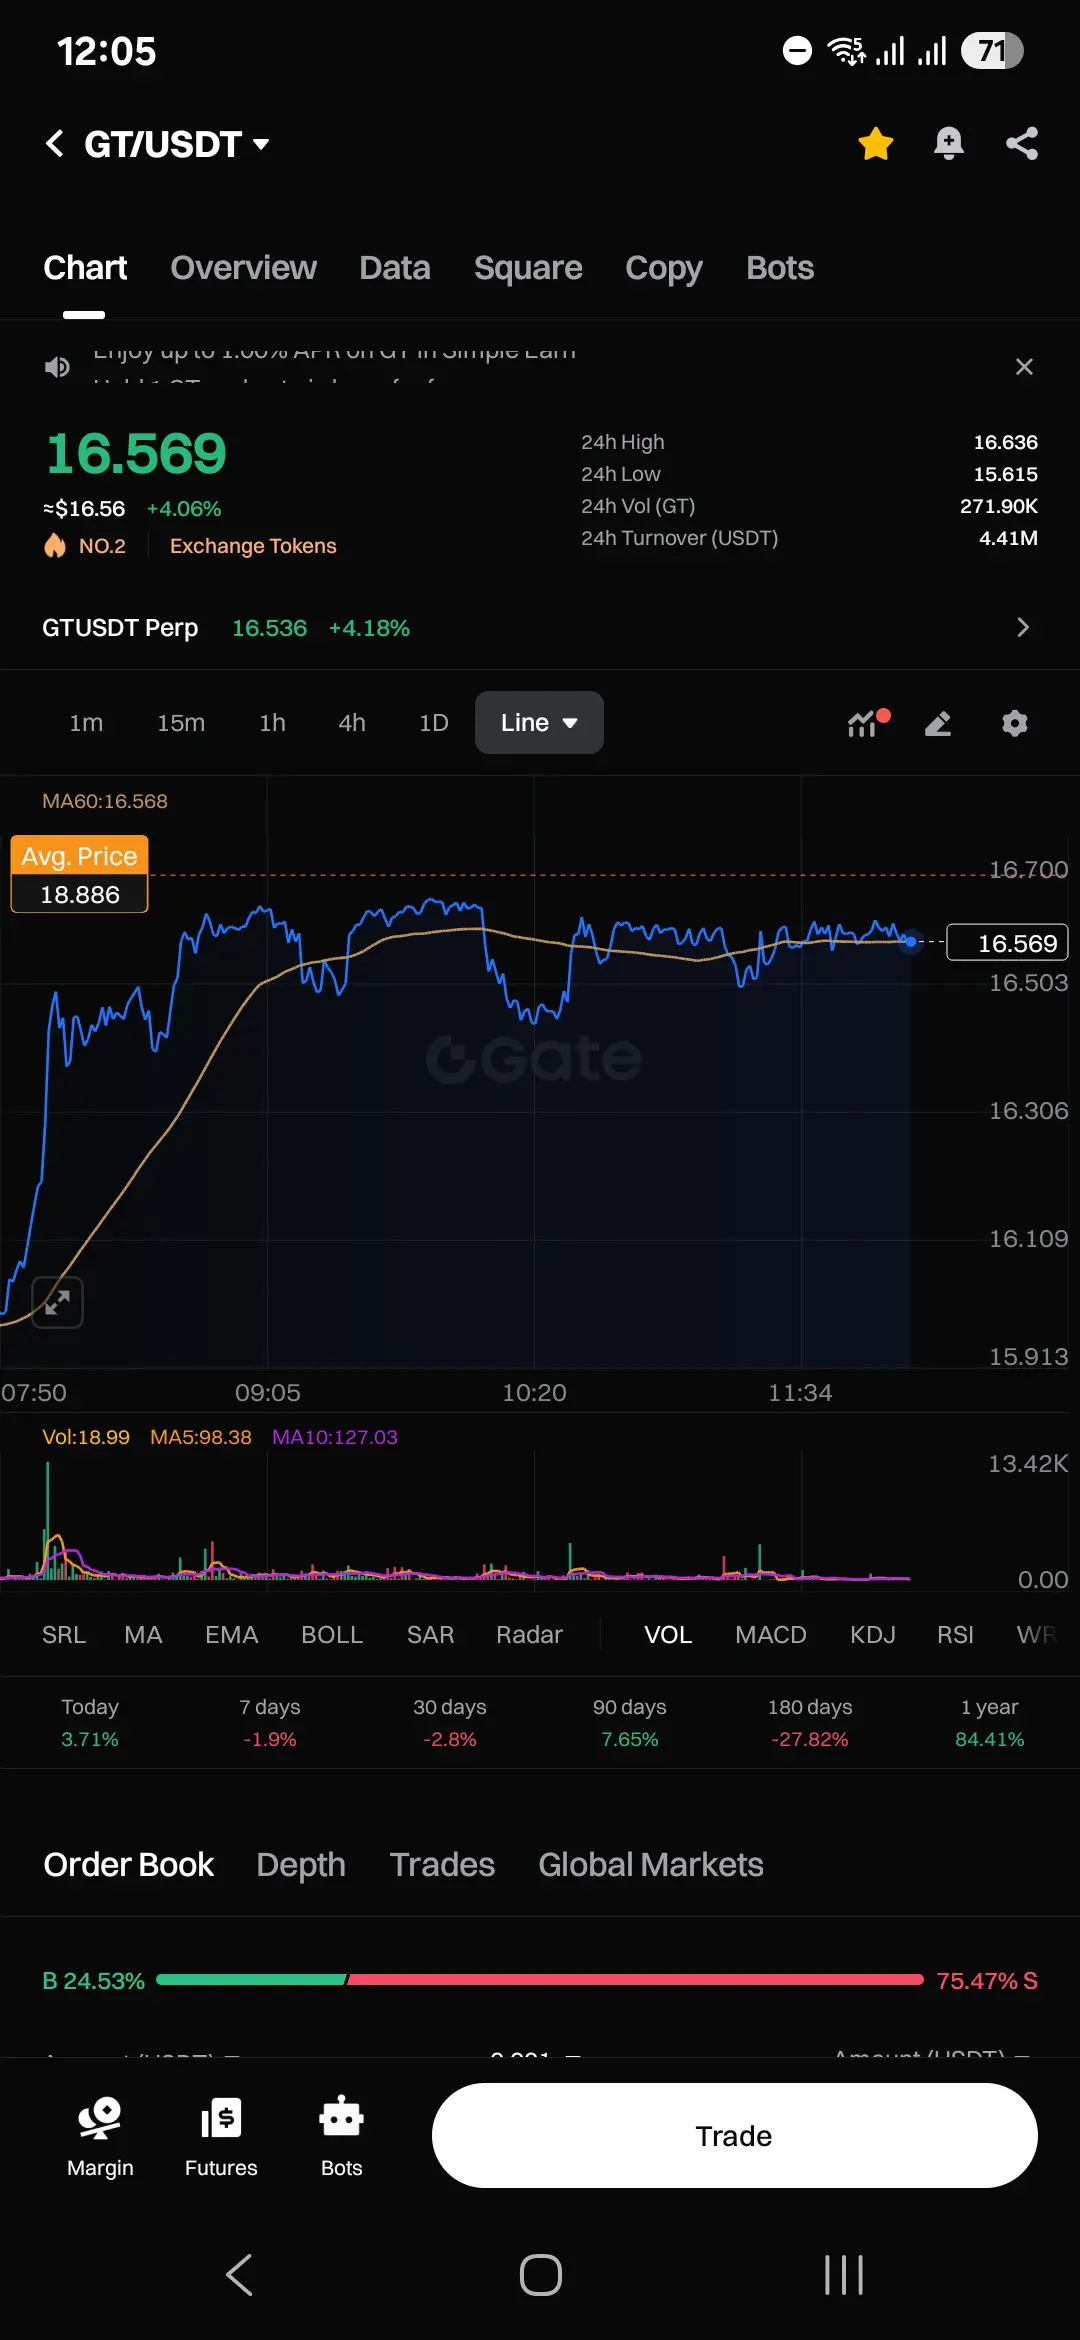Viewport: 1080px width, 2340px height.
Task: Switch to the Trades tab
Action: (x=442, y=1865)
